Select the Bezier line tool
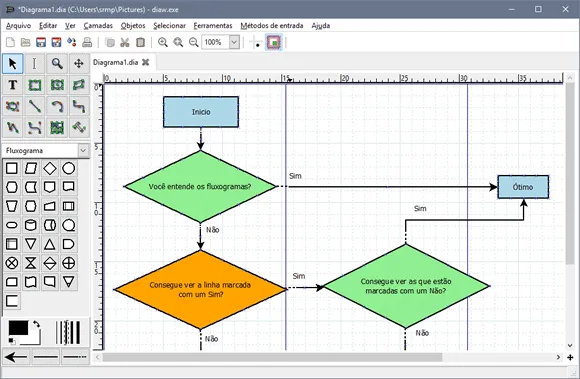This screenshot has height=379, width=580. (x=34, y=128)
